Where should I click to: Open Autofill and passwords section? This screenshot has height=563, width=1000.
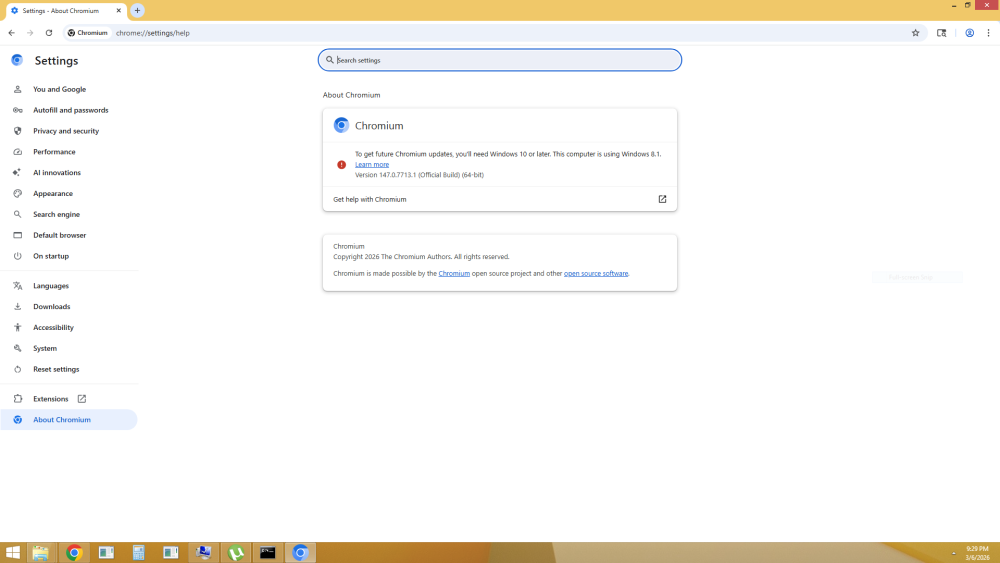point(70,110)
